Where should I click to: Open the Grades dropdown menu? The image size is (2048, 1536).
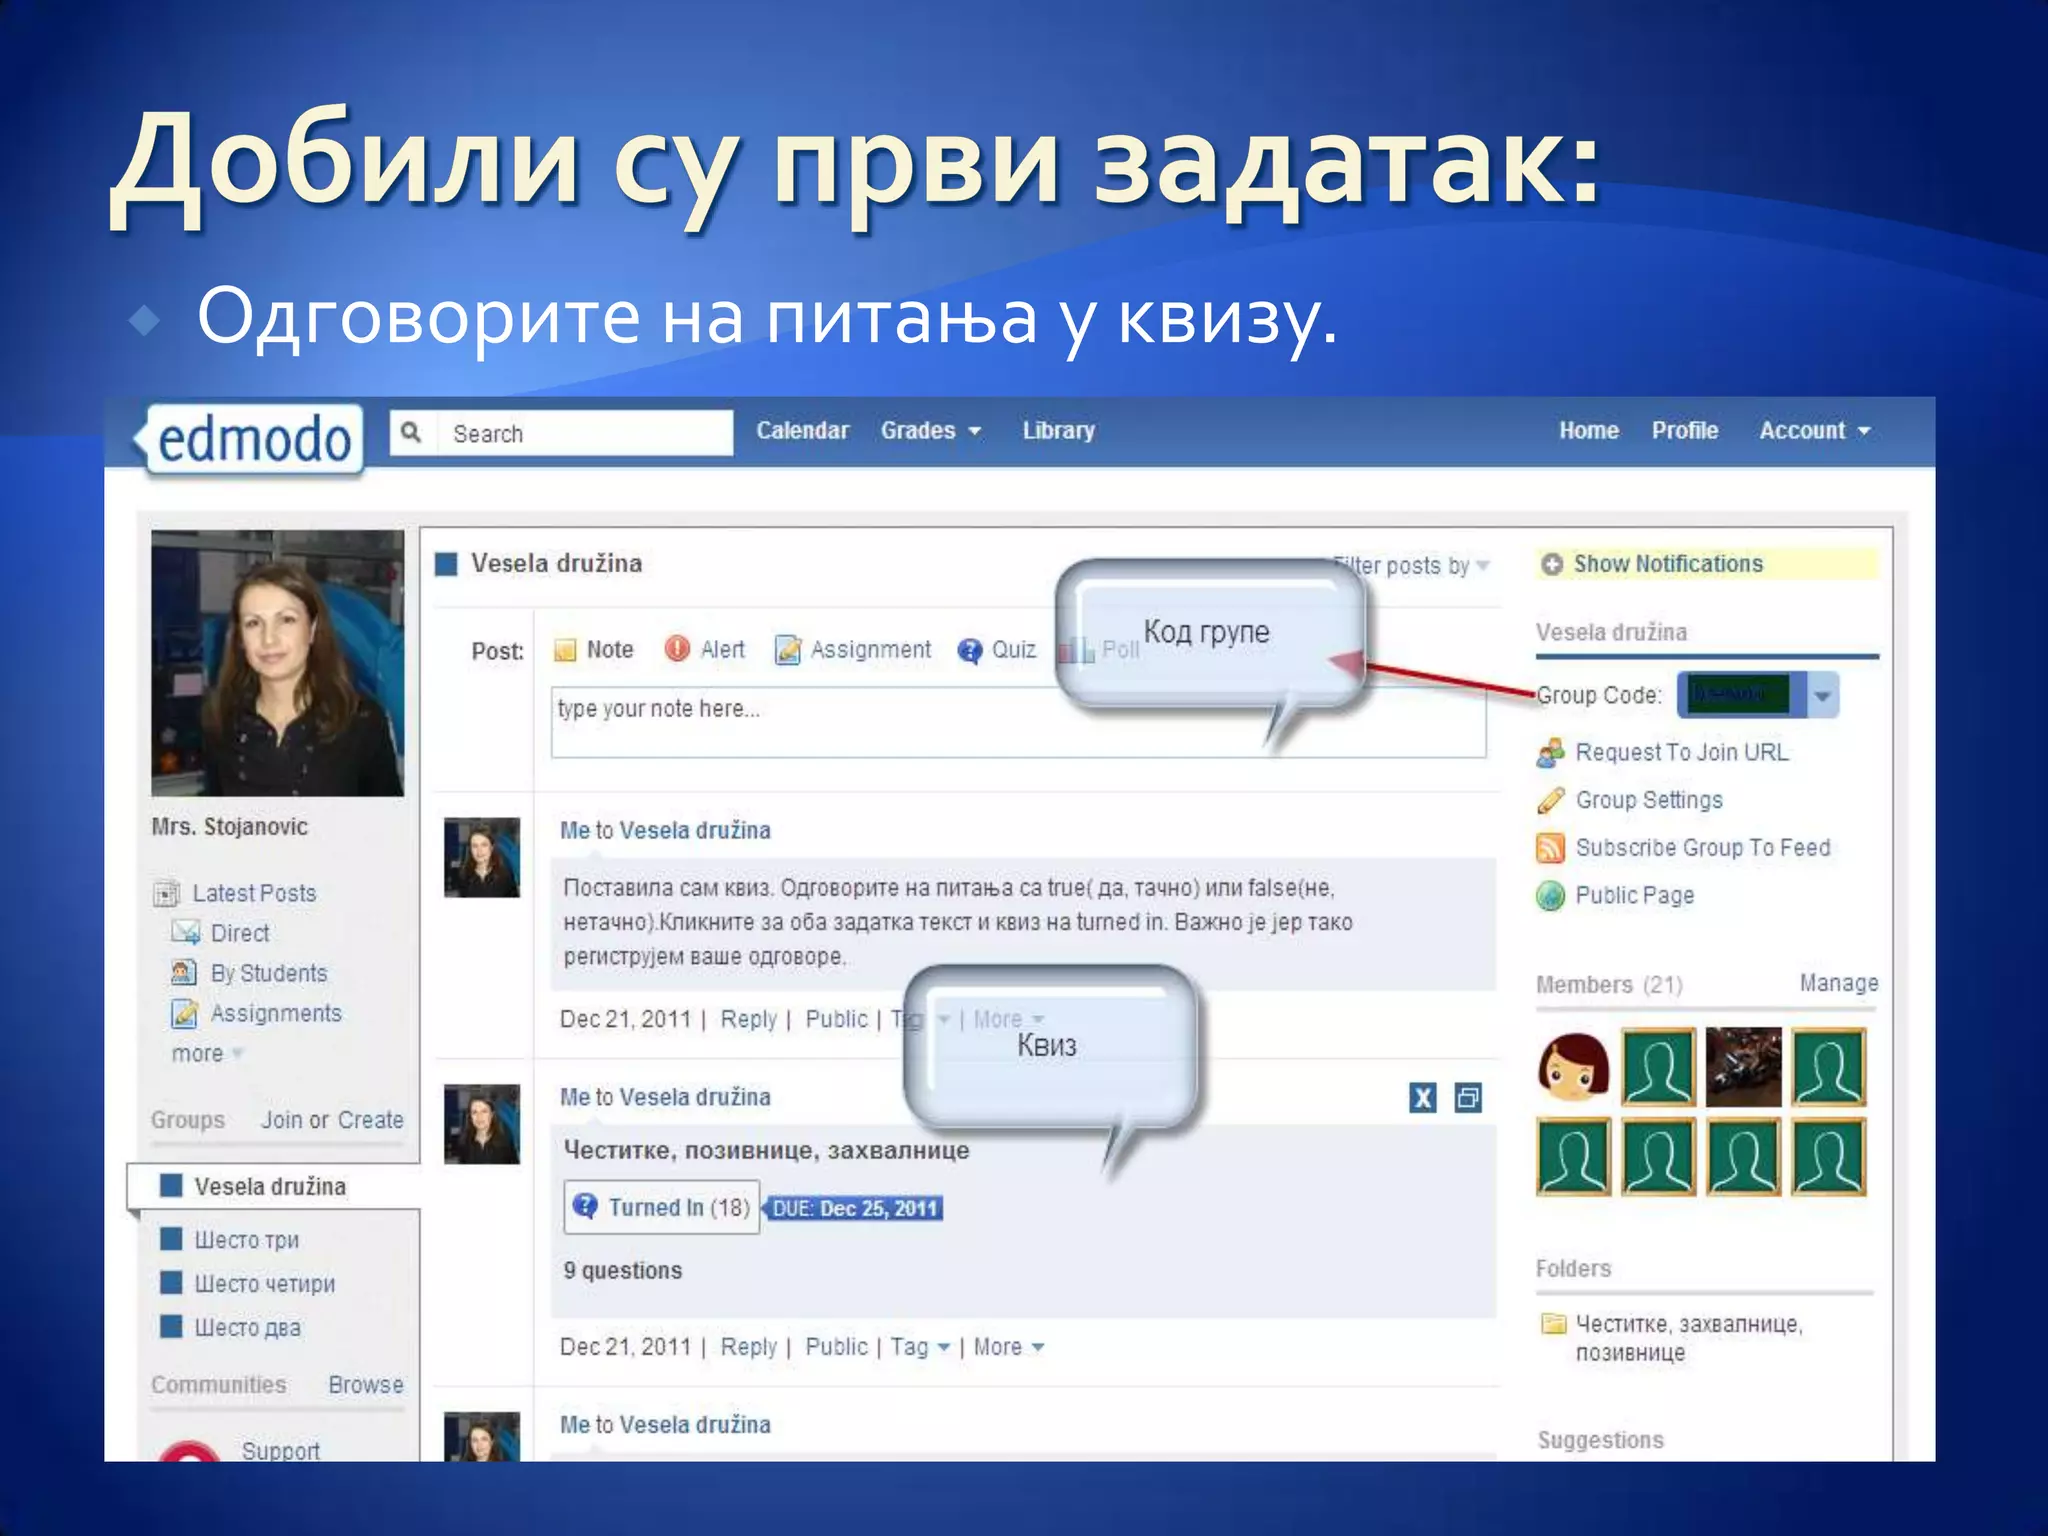[x=931, y=431]
